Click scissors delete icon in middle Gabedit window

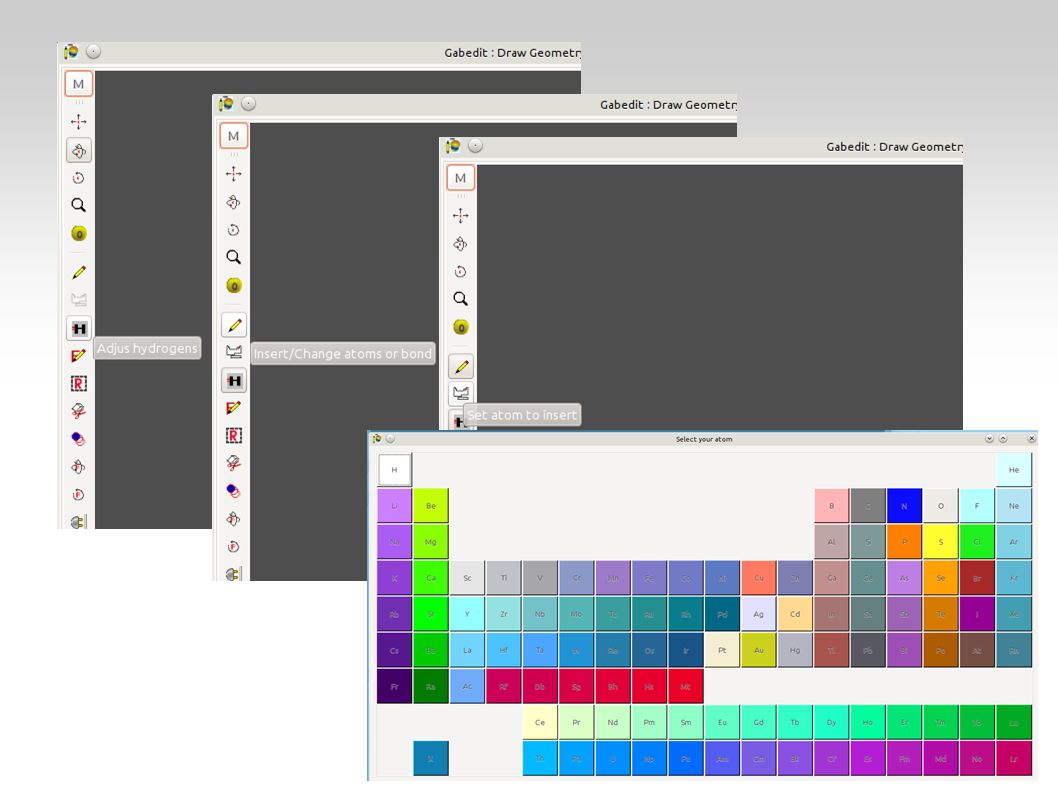pyautogui.click(x=233, y=463)
